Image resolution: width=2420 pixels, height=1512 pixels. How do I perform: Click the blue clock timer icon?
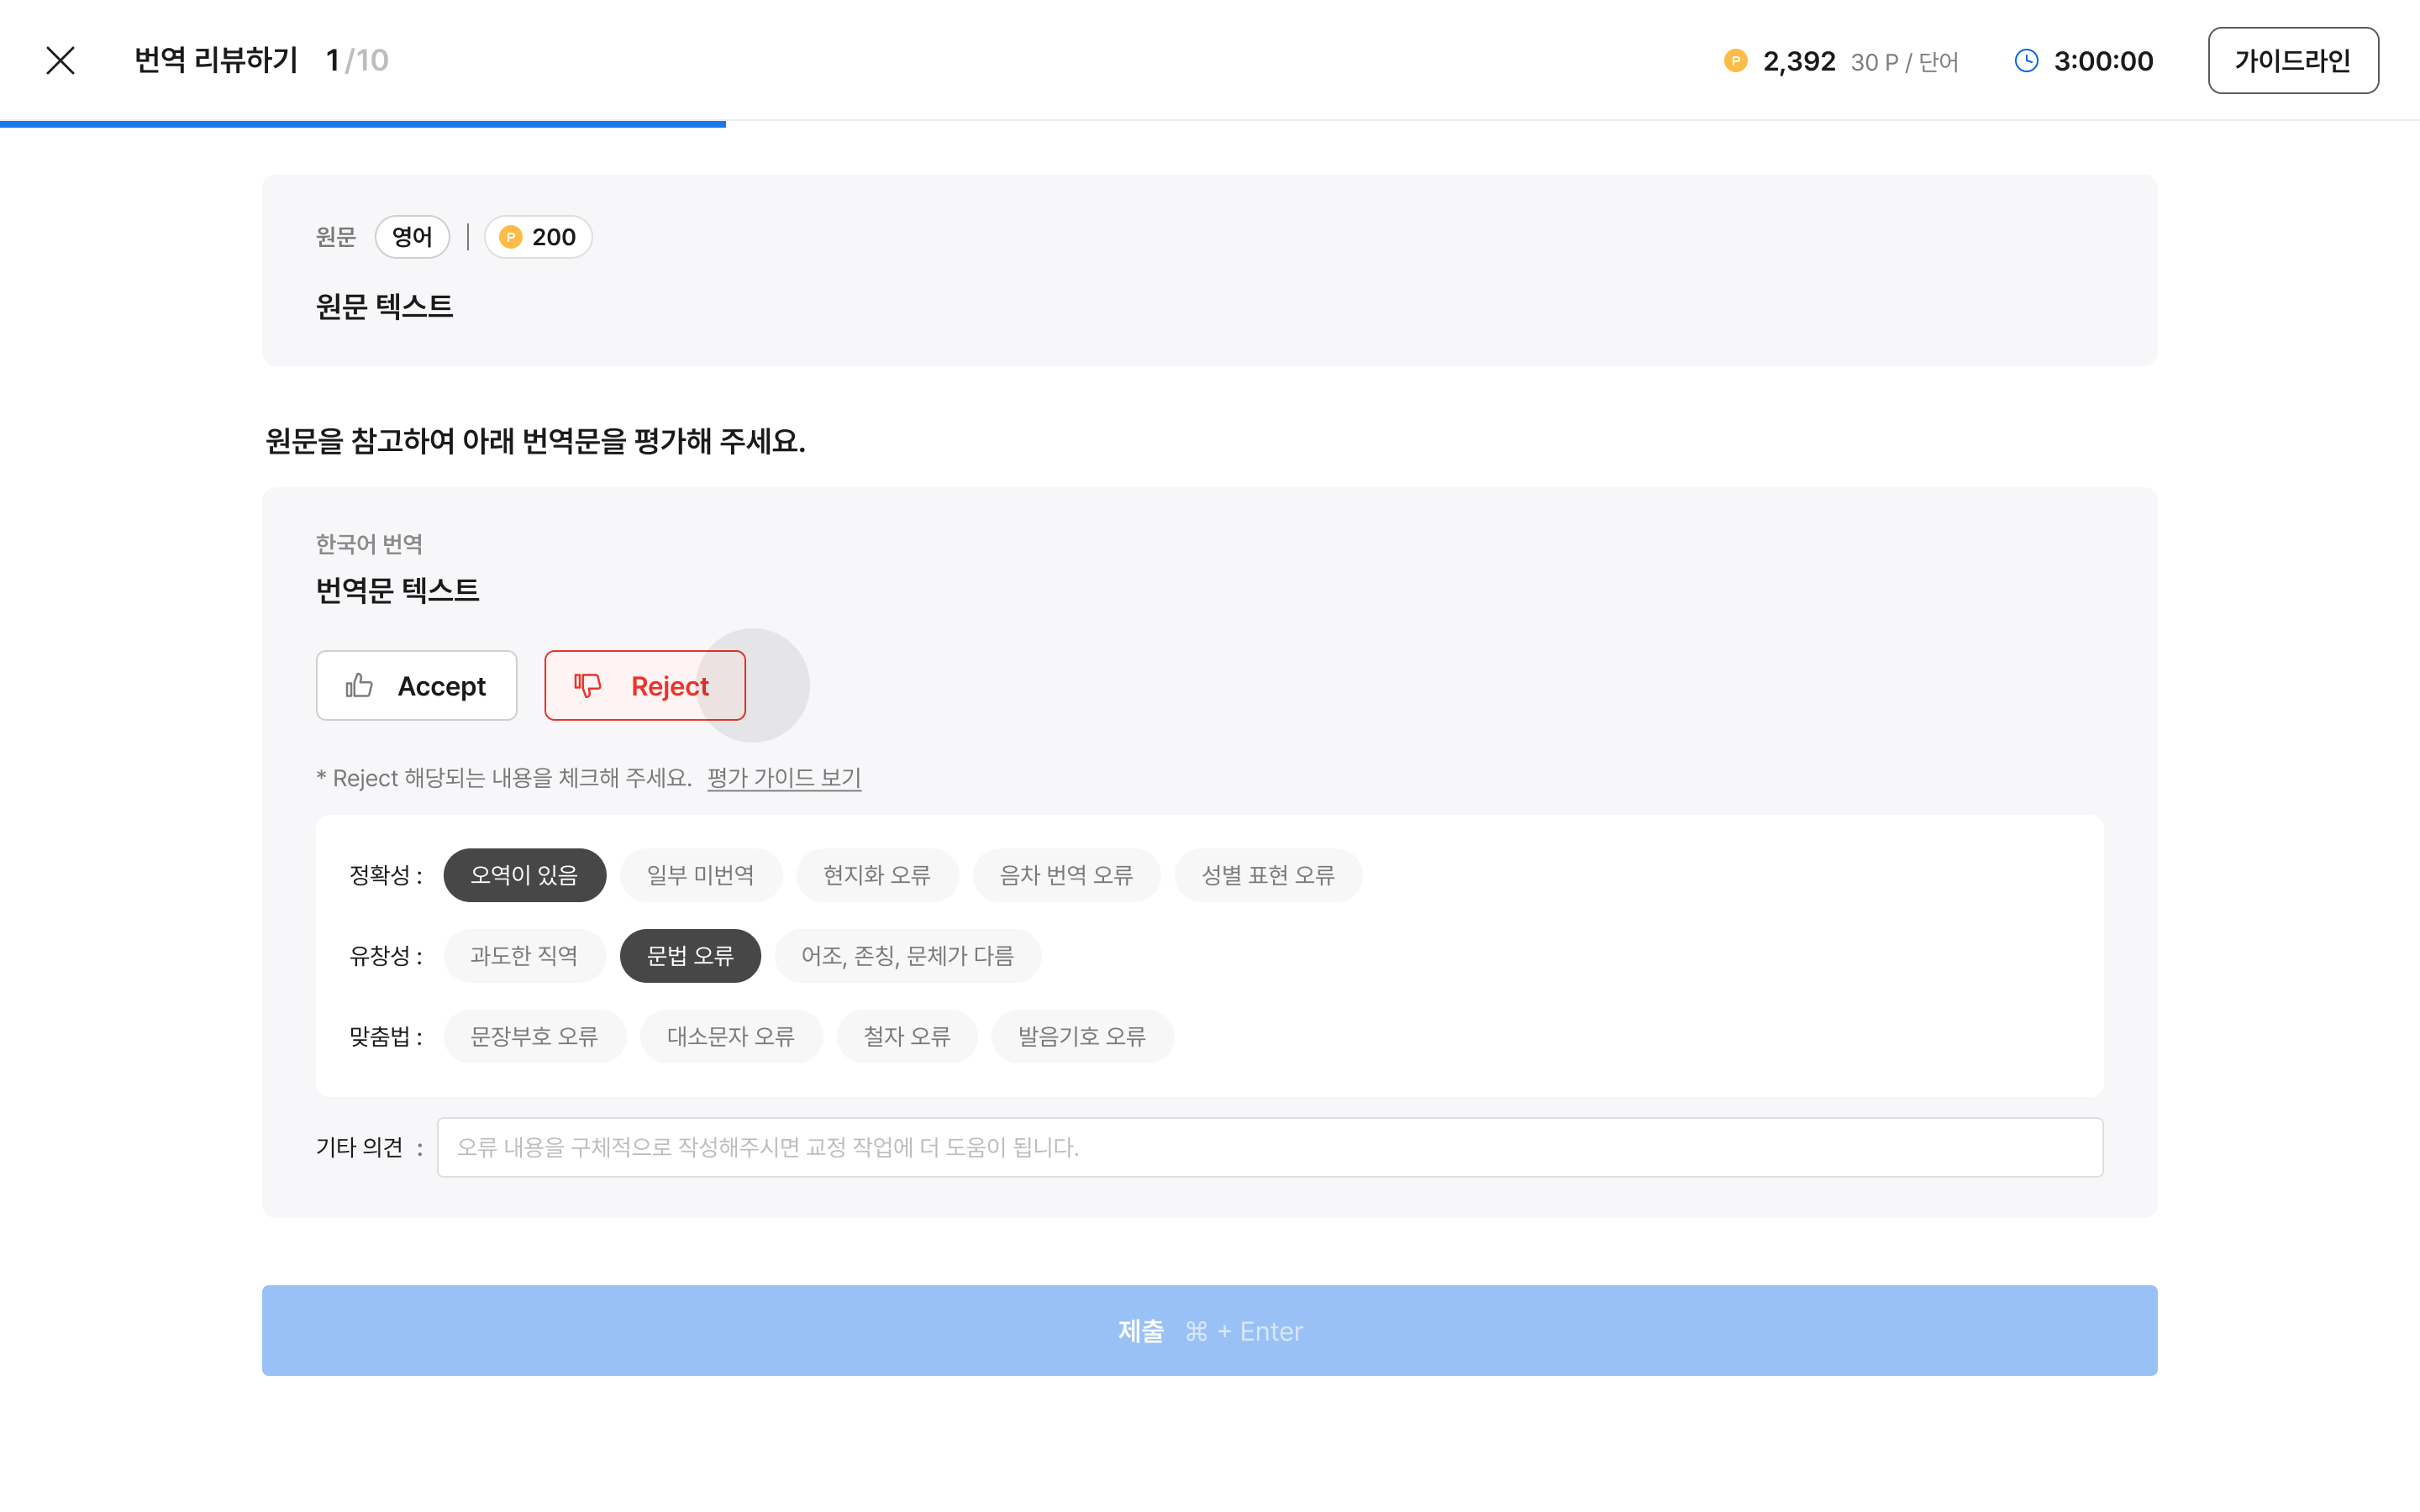pos(2026,61)
